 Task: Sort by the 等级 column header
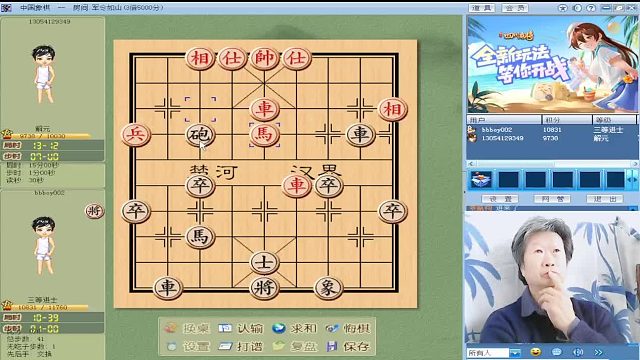pos(614,120)
